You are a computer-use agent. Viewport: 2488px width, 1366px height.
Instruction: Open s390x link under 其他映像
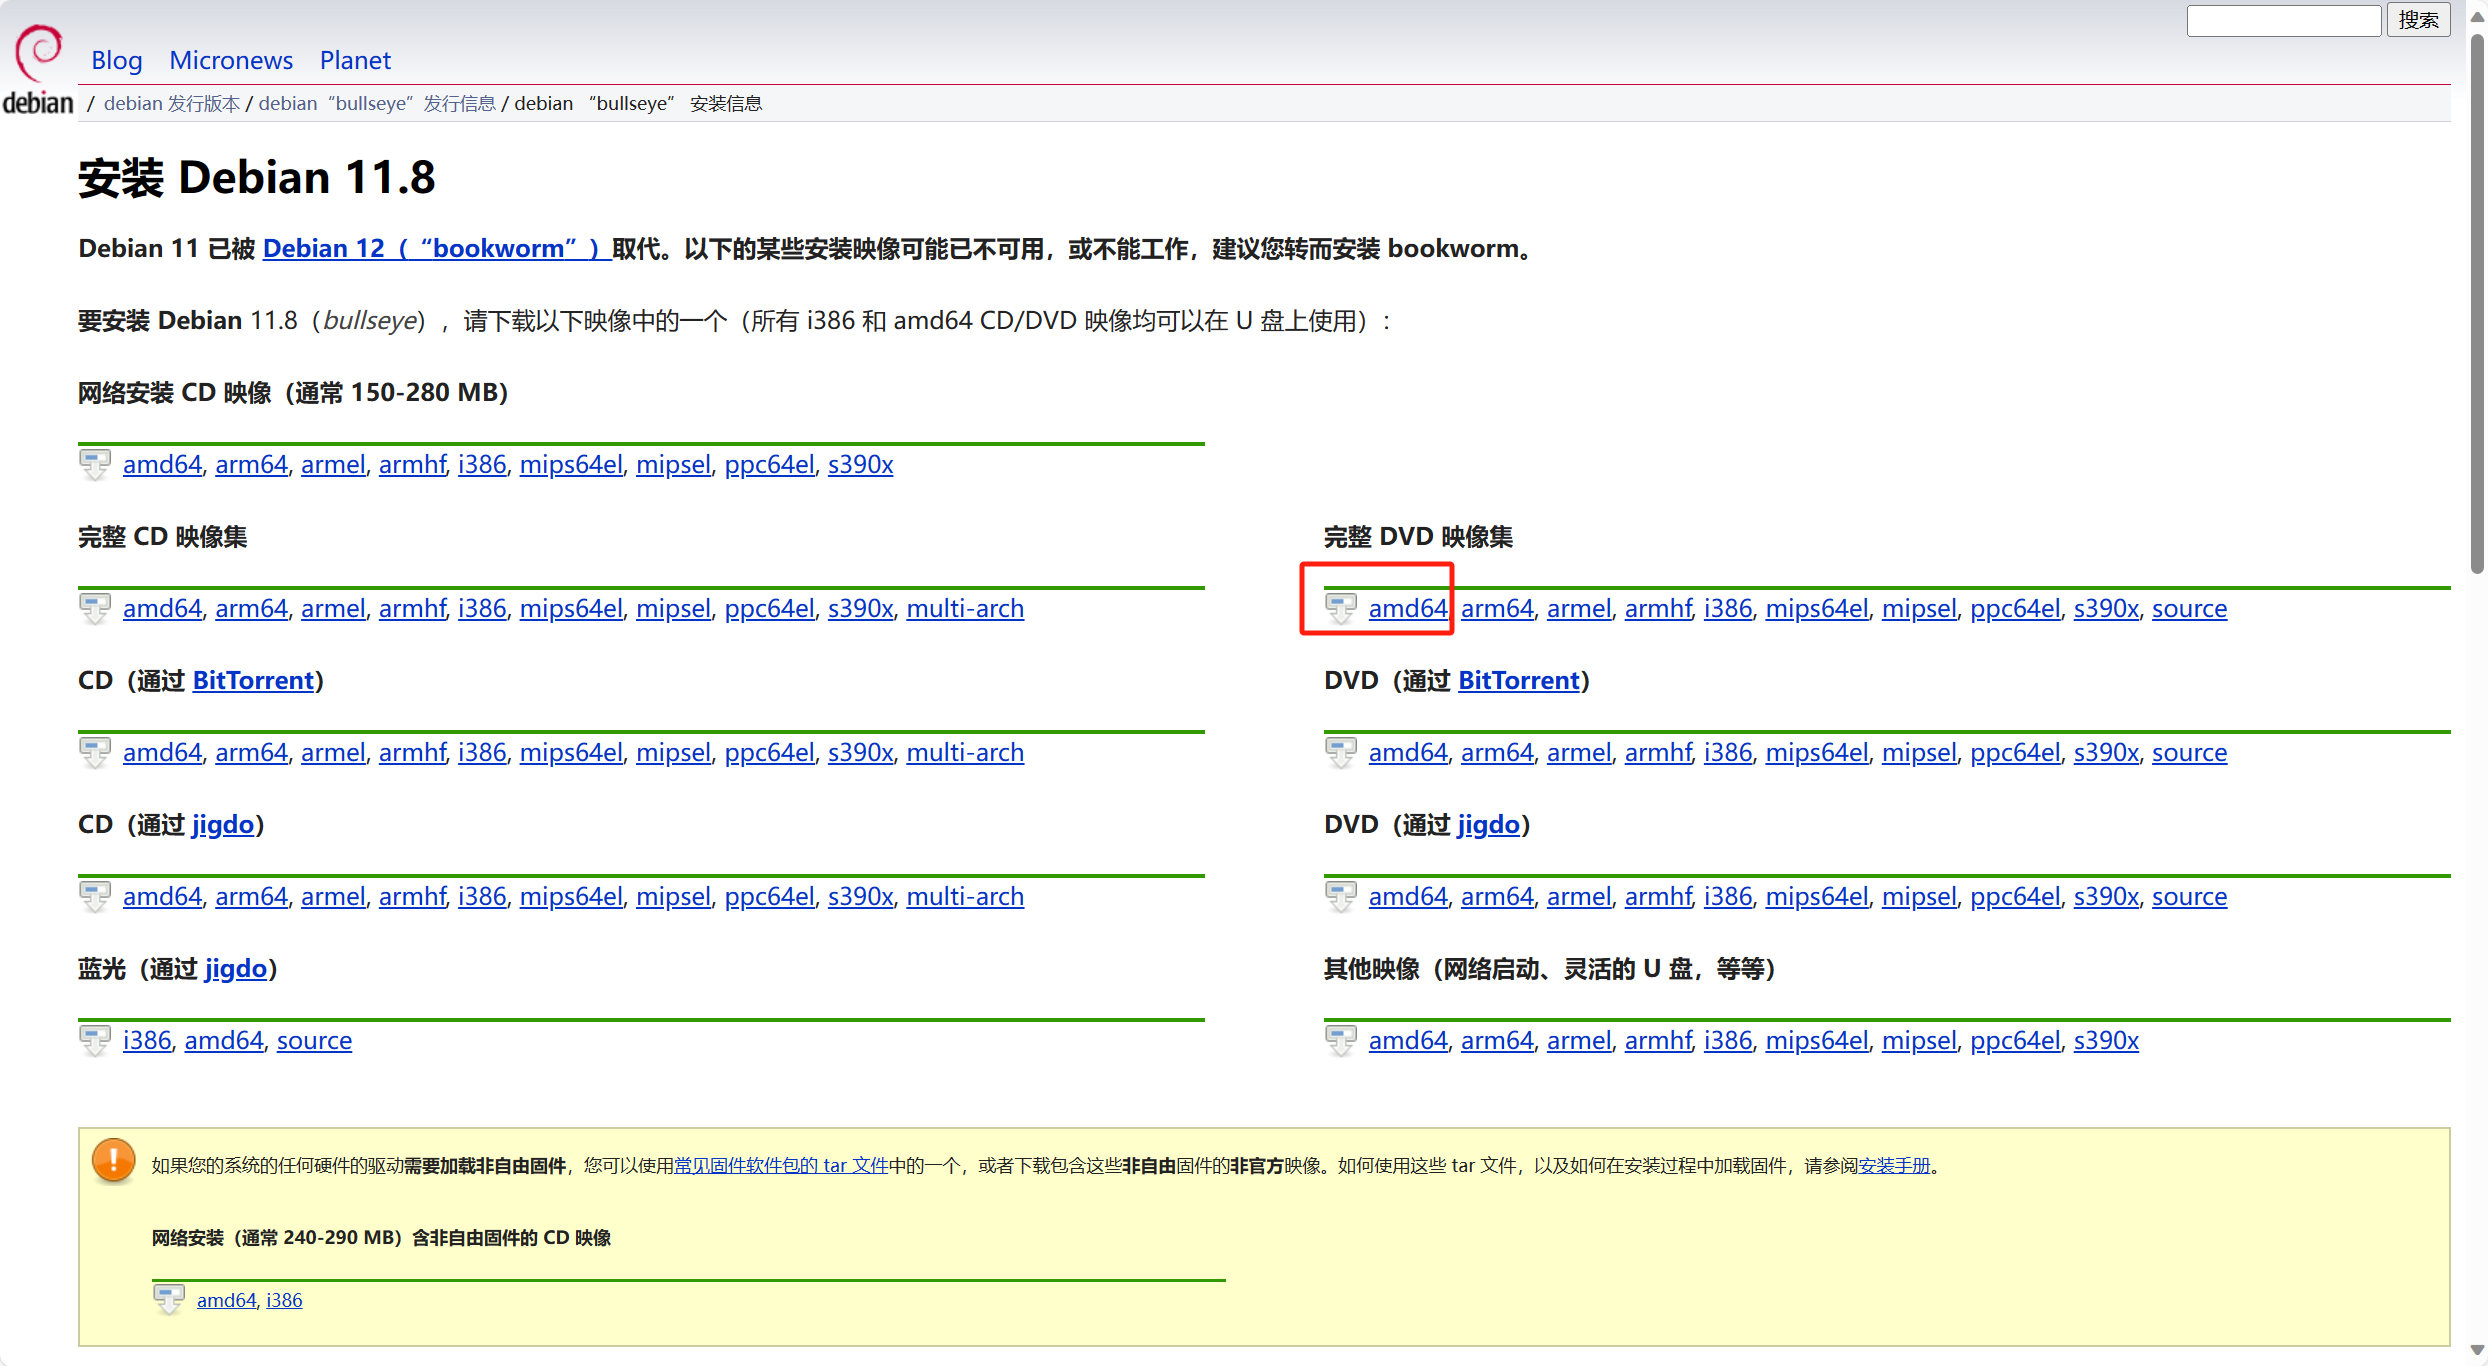[2106, 1040]
